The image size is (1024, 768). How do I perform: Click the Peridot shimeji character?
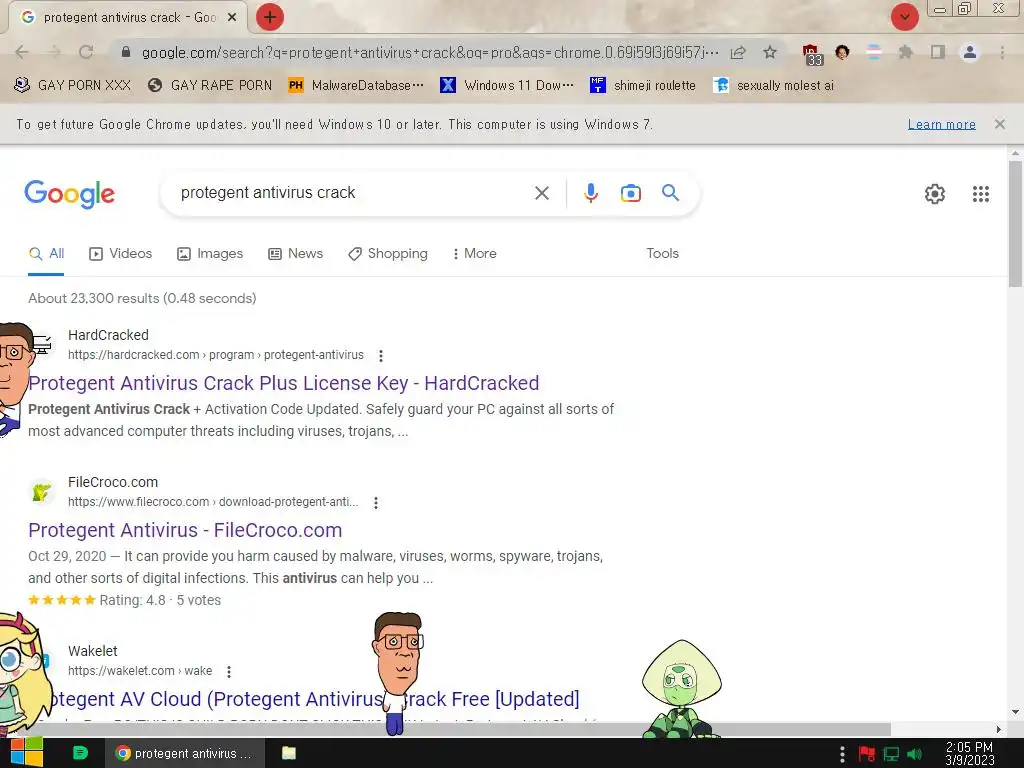click(x=682, y=689)
